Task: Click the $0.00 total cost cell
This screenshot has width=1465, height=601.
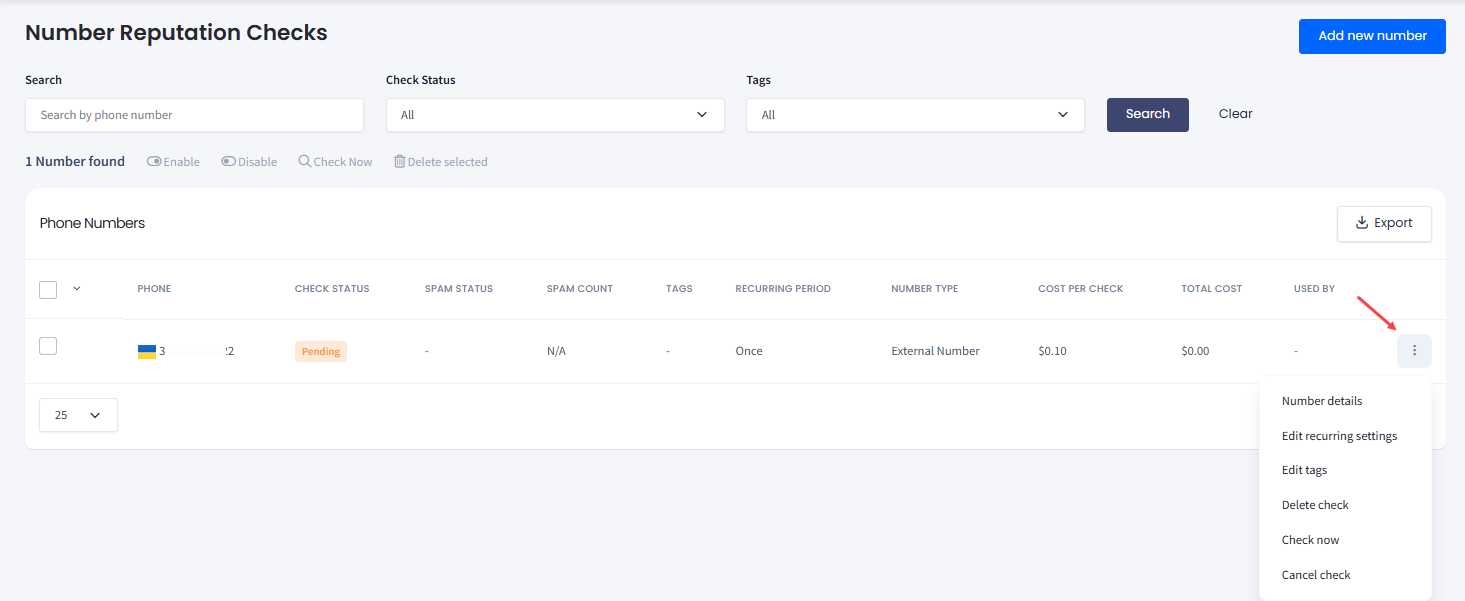Action: [1195, 351]
